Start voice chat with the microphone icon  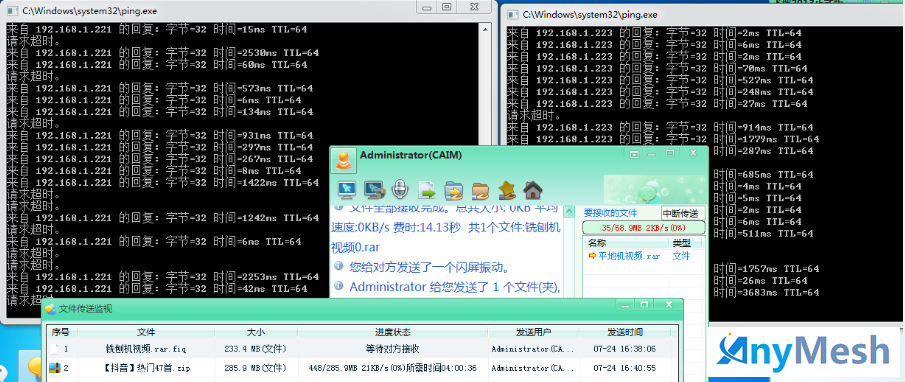pos(399,189)
